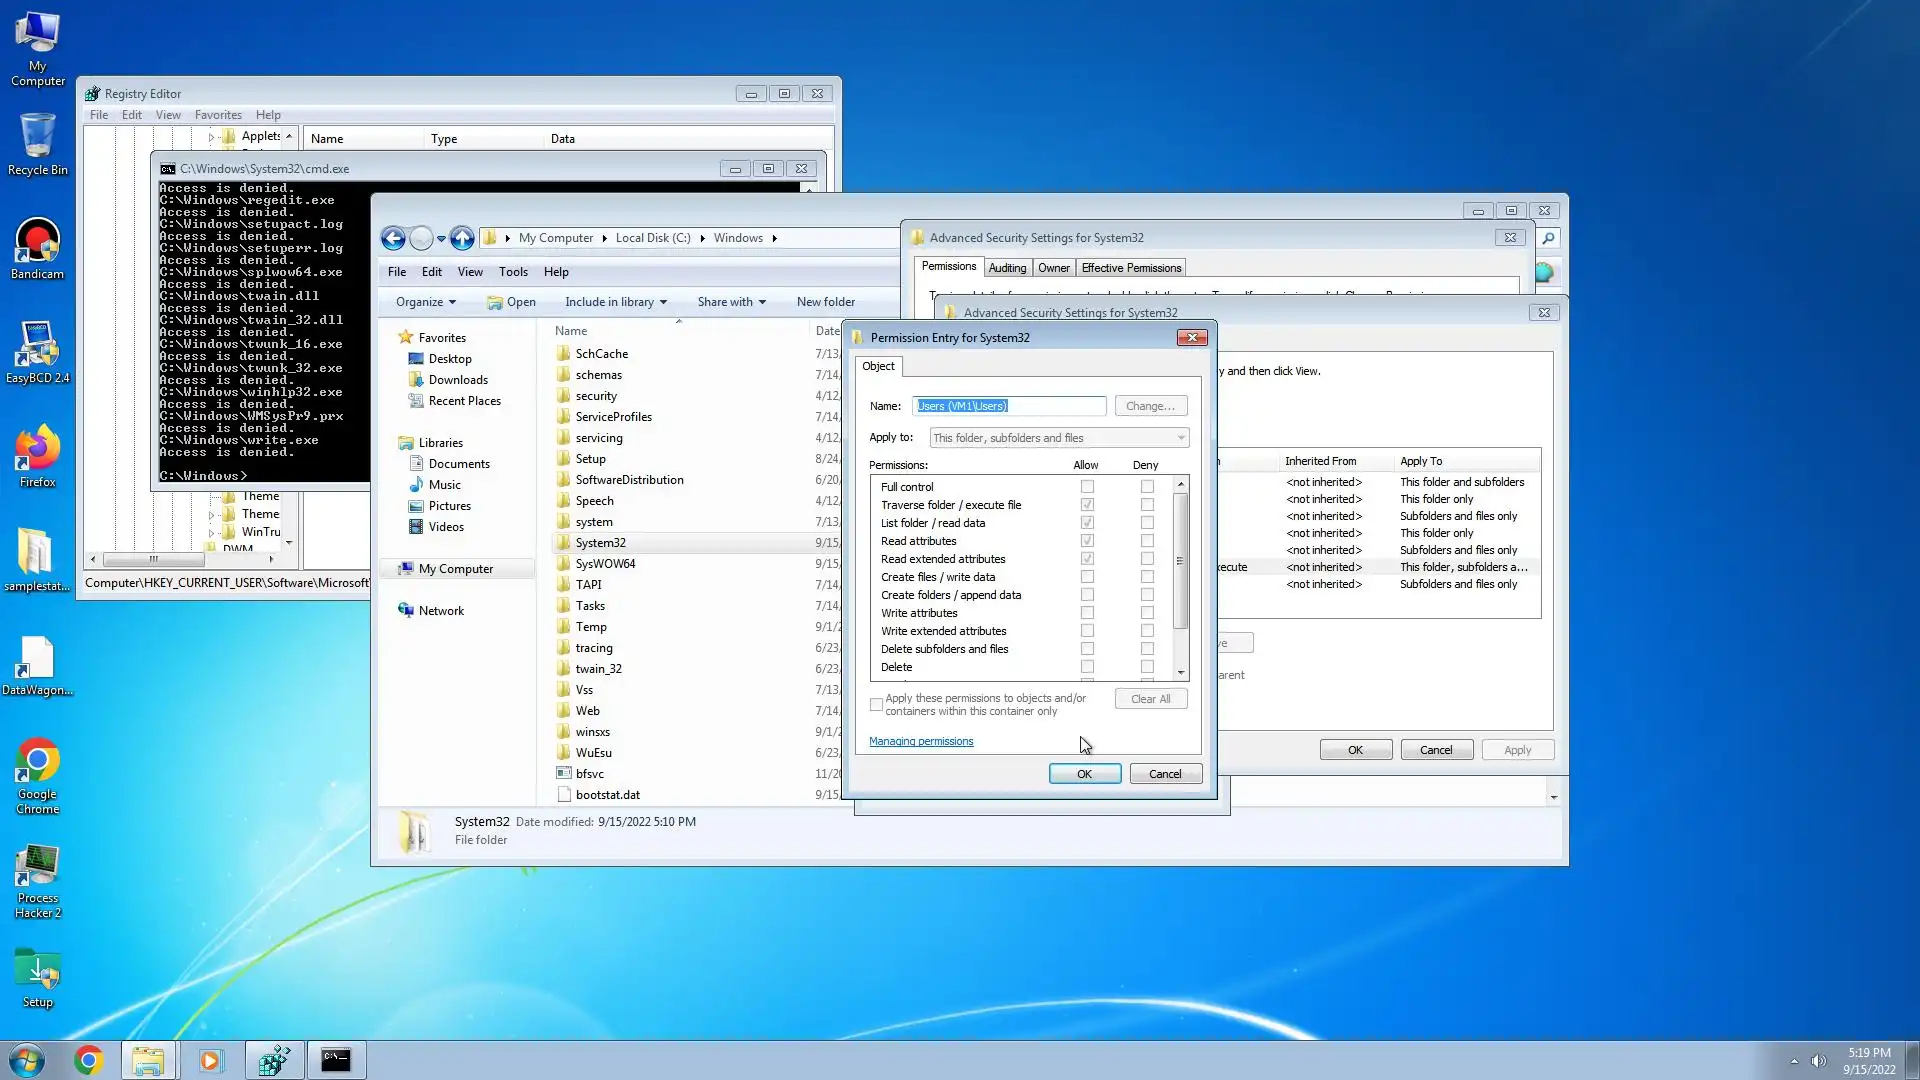This screenshot has height=1080, width=1920.
Task: Switch to the Effective Permissions tab
Action: coord(1131,268)
